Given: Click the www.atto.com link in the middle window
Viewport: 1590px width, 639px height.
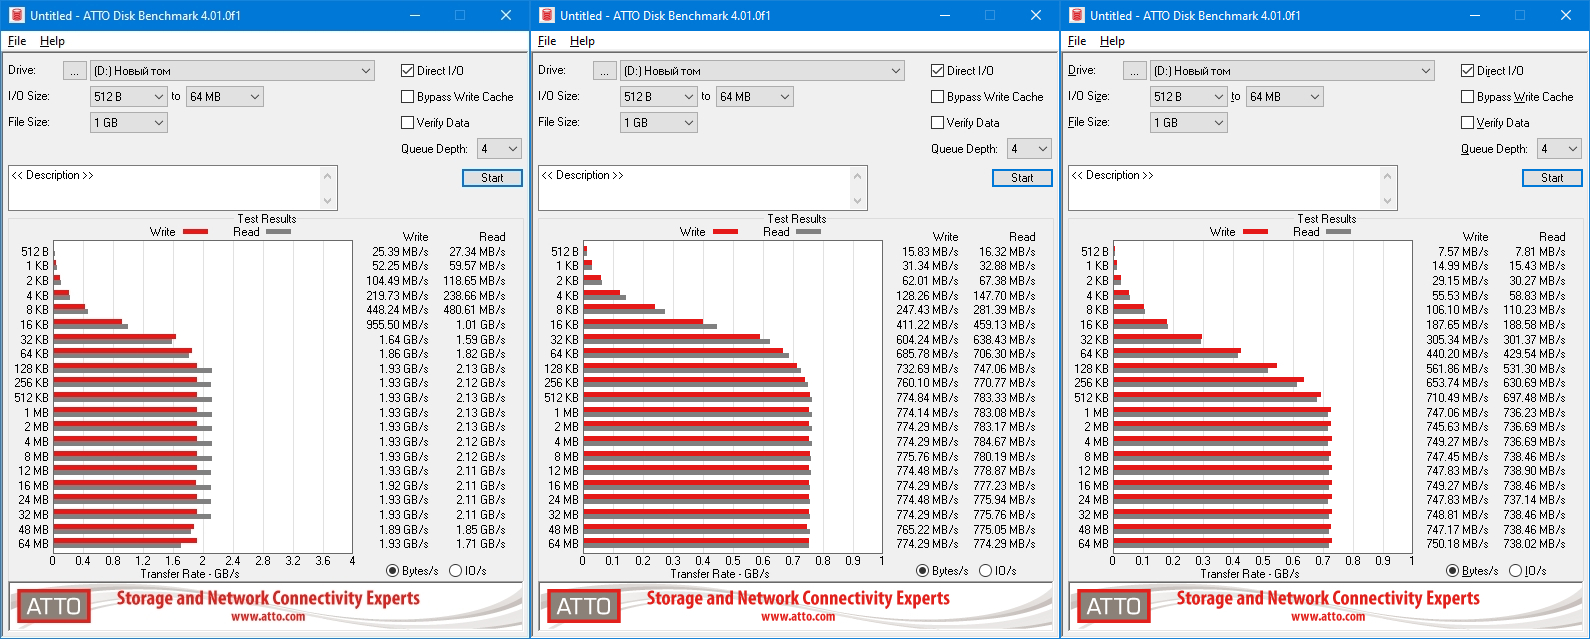Looking at the screenshot, I should click(x=798, y=617).
